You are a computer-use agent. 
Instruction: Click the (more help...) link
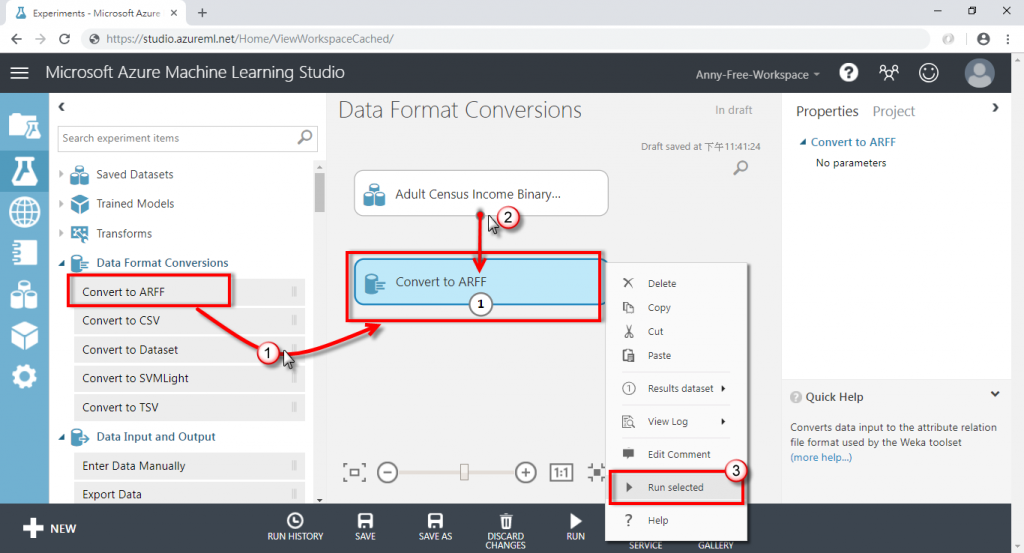pos(821,457)
